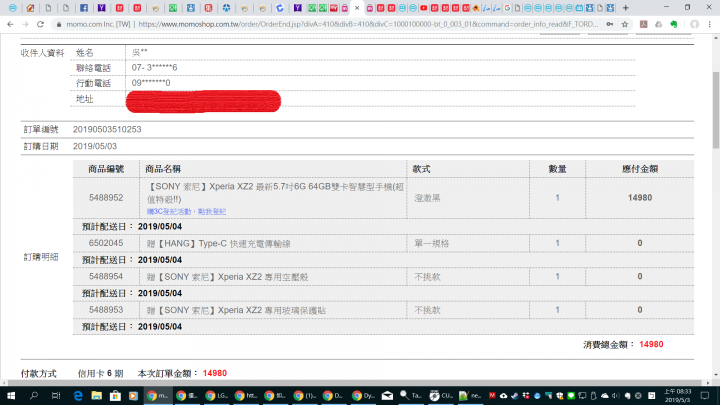View site info via the lock icon
This screenshot has height=405, width=720.
(59, 24)
